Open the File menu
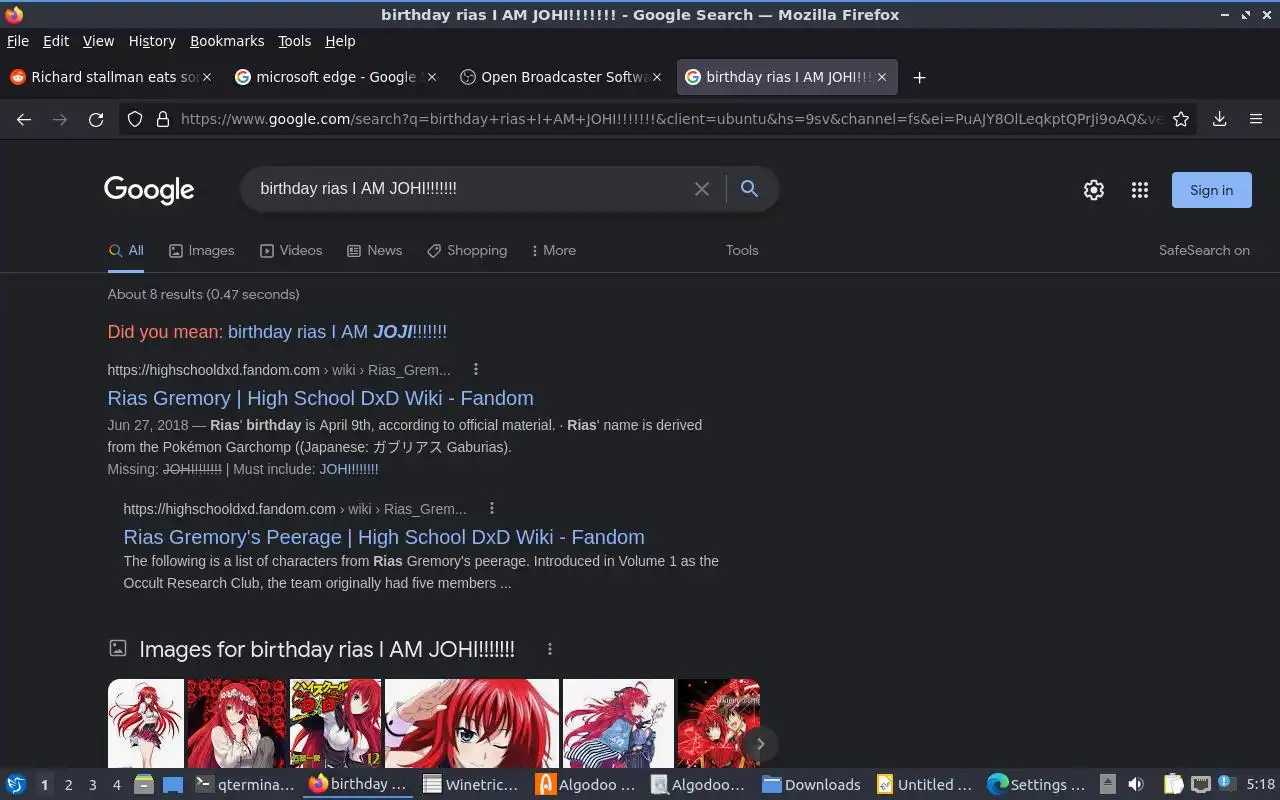The width and height of the screenshot is (1280, 800). (x=18, y=41)
